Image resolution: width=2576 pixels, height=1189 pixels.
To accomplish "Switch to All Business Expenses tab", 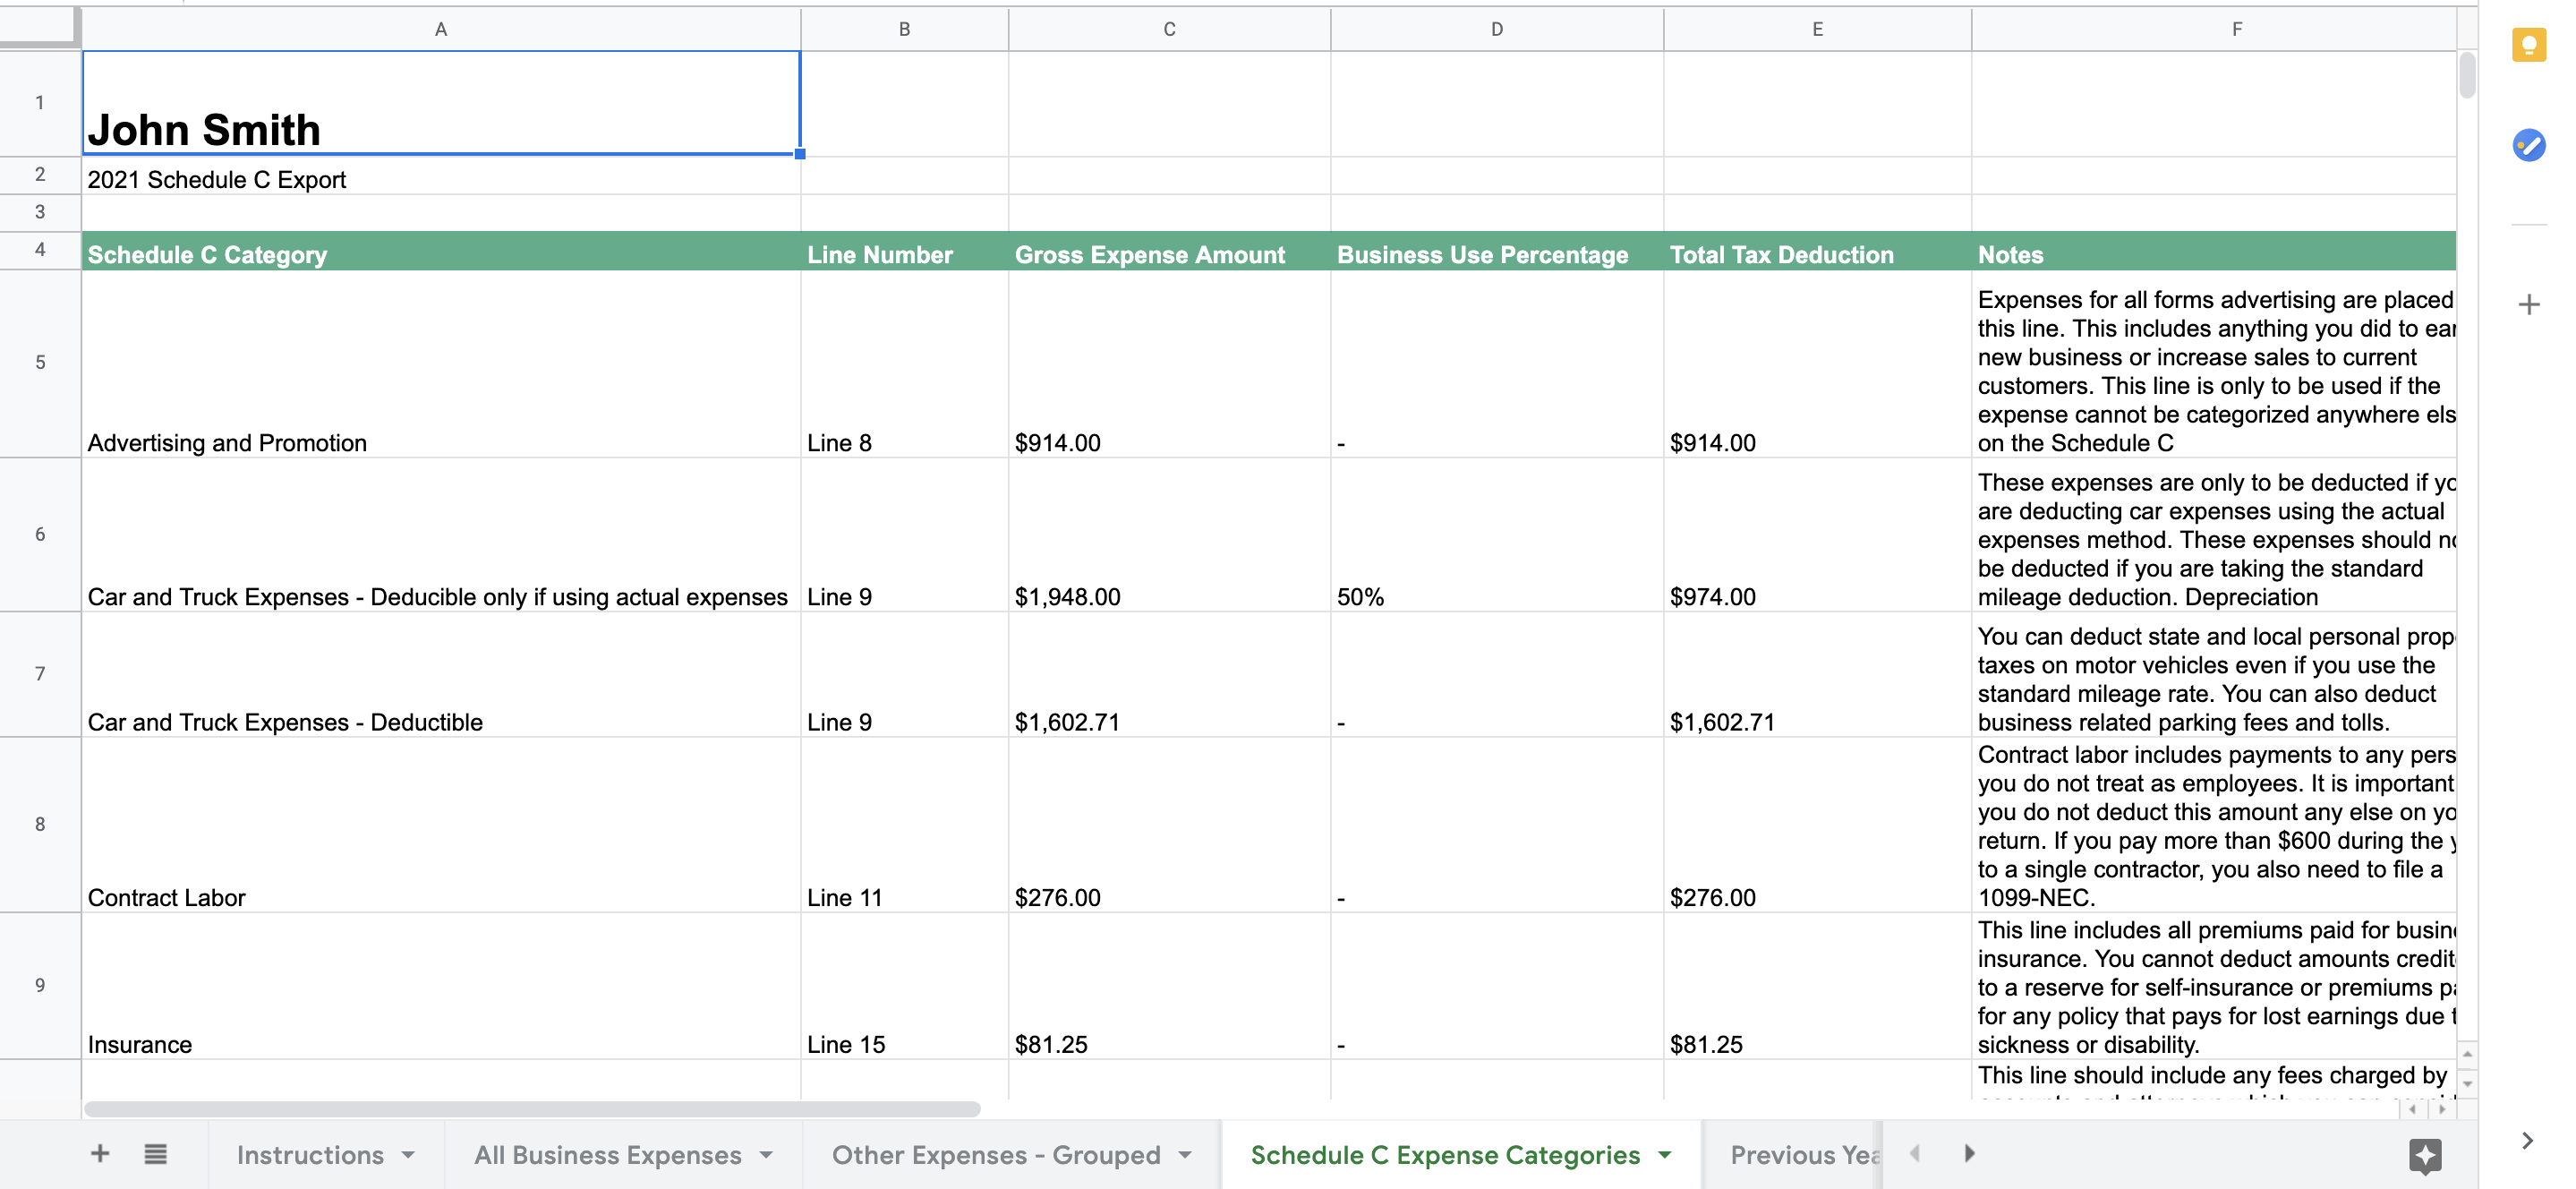I will (607, 1155).
